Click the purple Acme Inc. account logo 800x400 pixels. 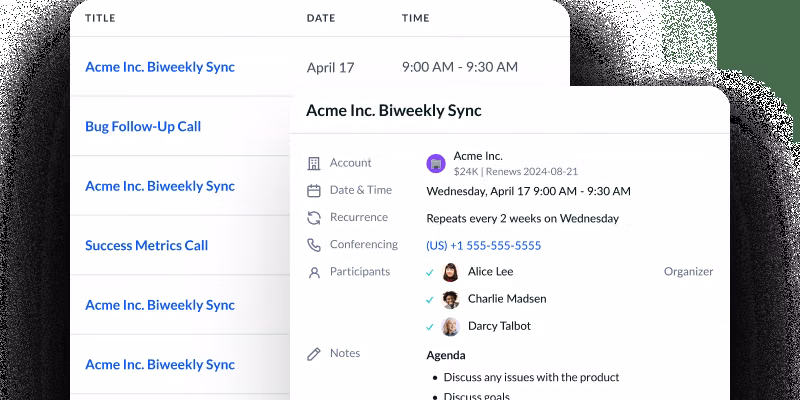tap(435, 163)
